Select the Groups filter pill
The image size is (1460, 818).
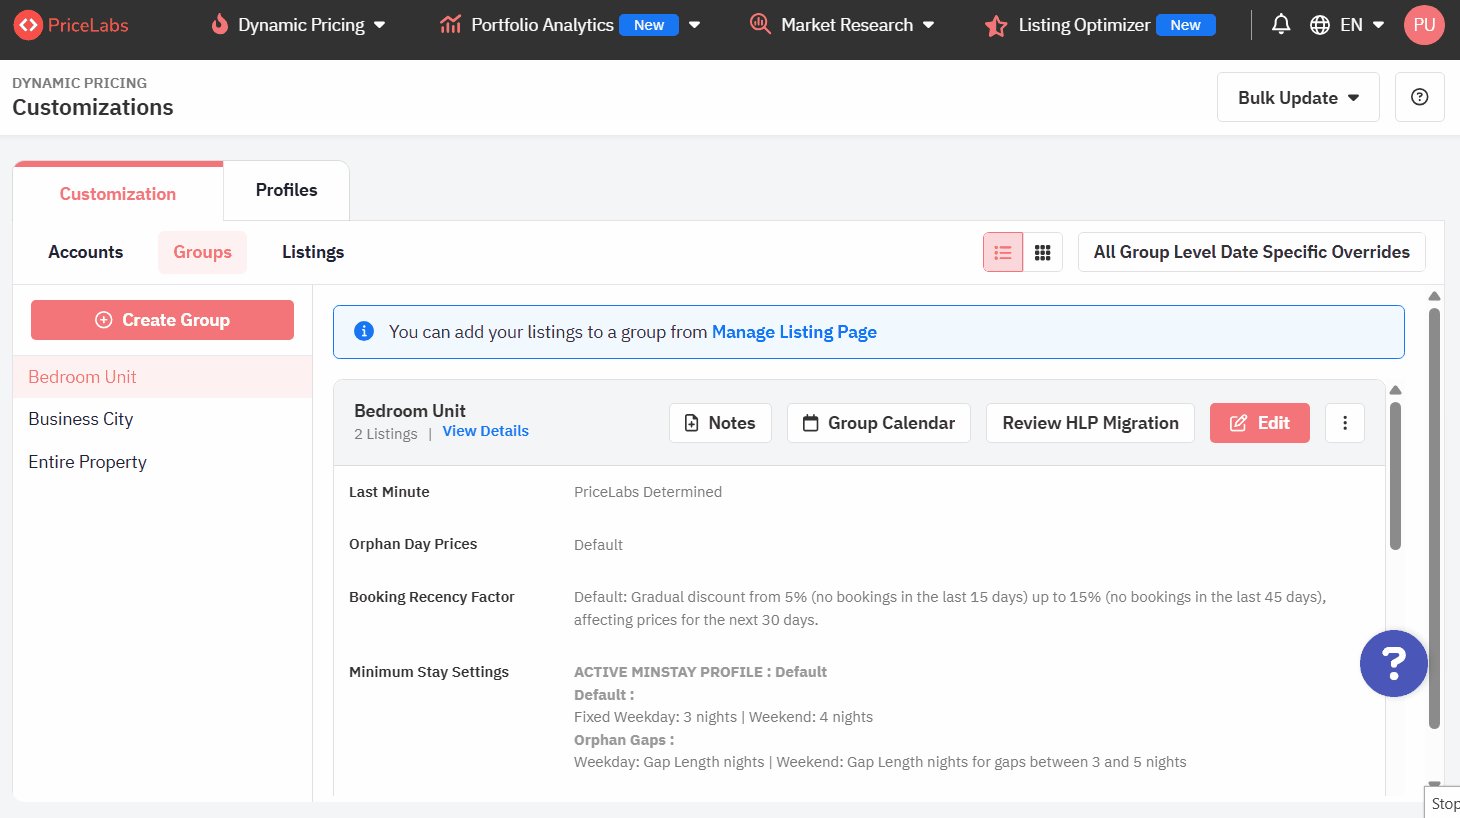point(202,252)
